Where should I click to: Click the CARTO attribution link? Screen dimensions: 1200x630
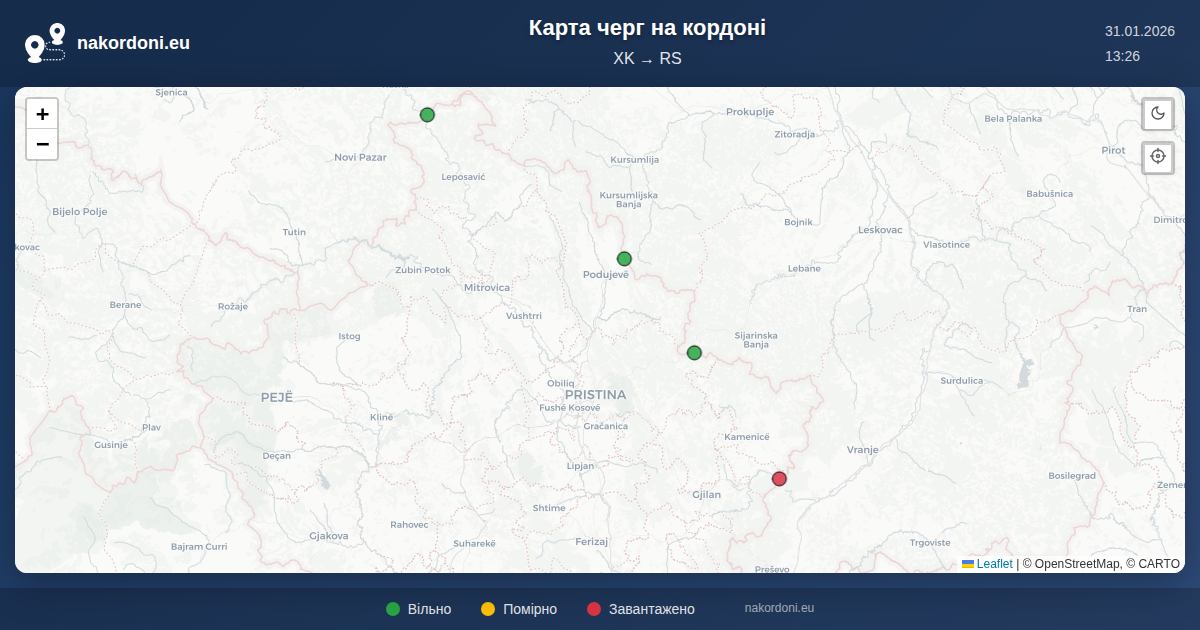1160,564
